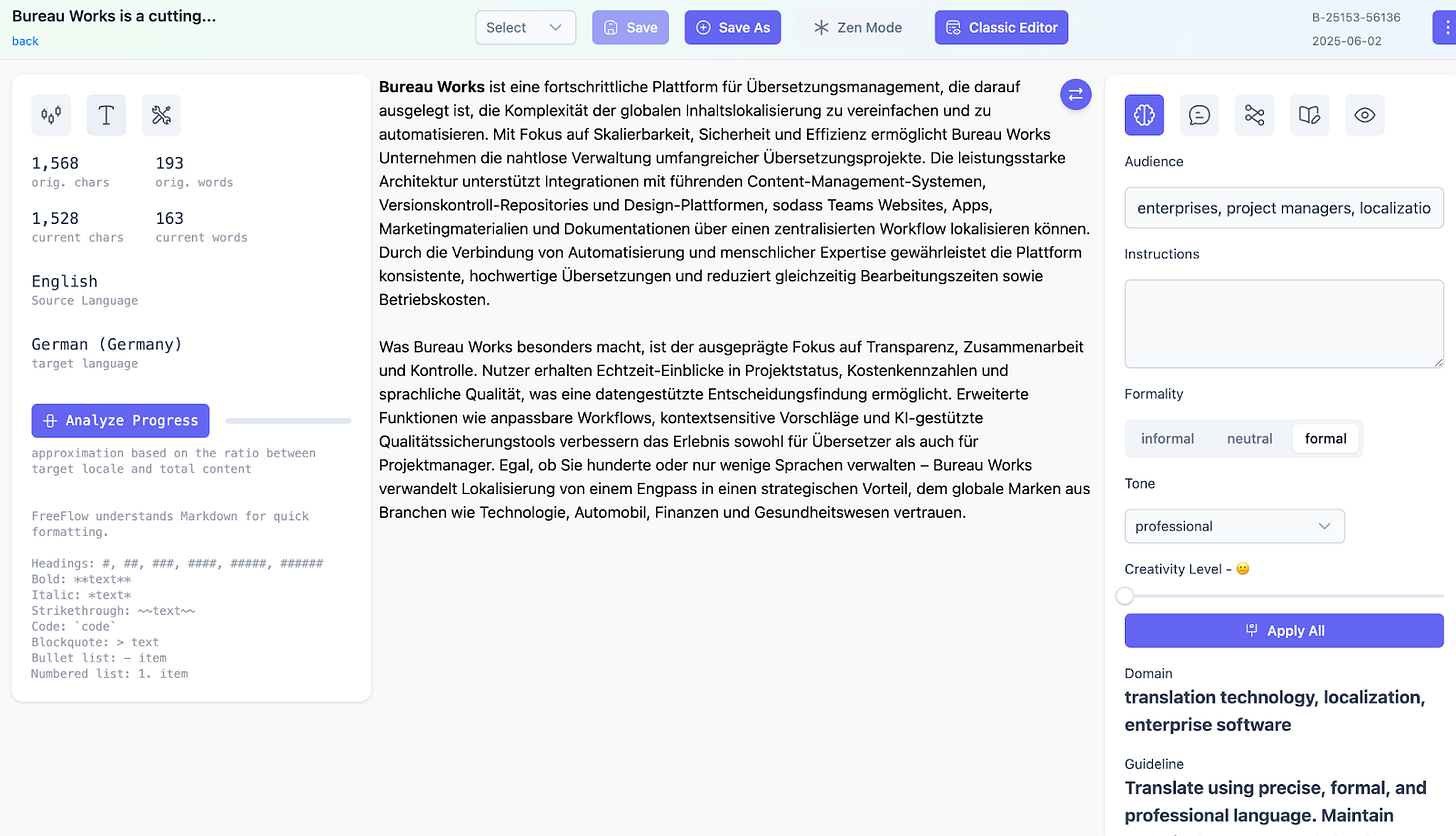The width and height of the screenshot is (1456, 836).
Task: Click the Domain value 'translation technology, localization'
Action: (x=1275, y=711)
